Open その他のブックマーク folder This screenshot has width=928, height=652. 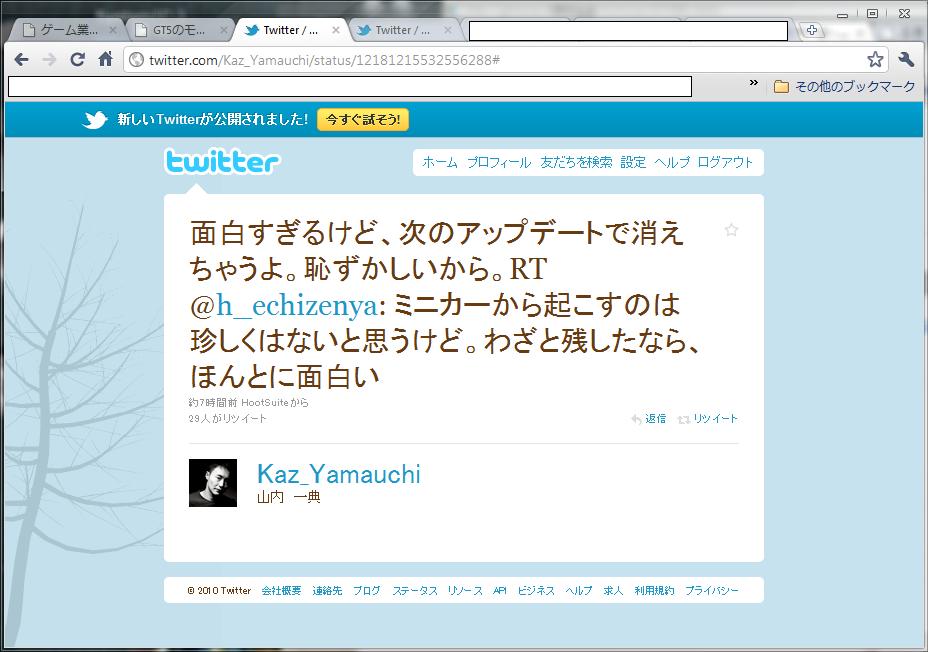click(845, 86)
